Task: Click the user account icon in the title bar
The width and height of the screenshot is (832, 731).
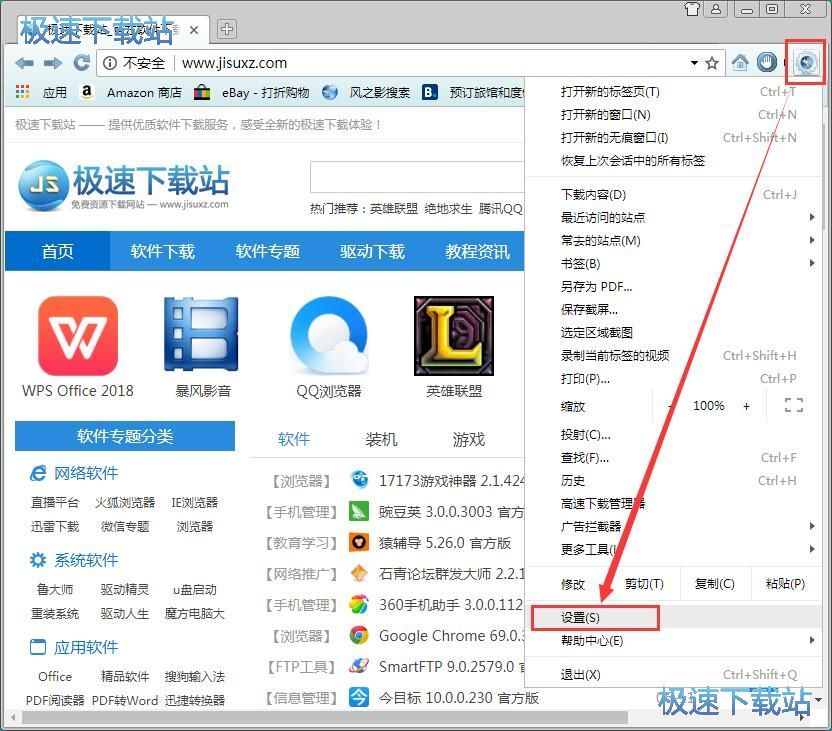Action: [716, 9]
